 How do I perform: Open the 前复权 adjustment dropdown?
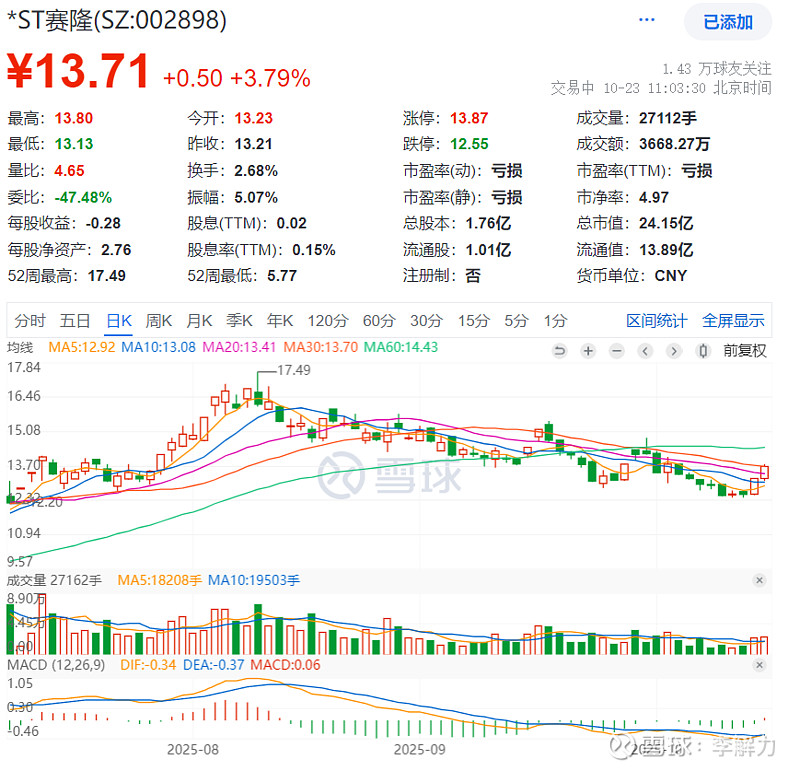744,351
